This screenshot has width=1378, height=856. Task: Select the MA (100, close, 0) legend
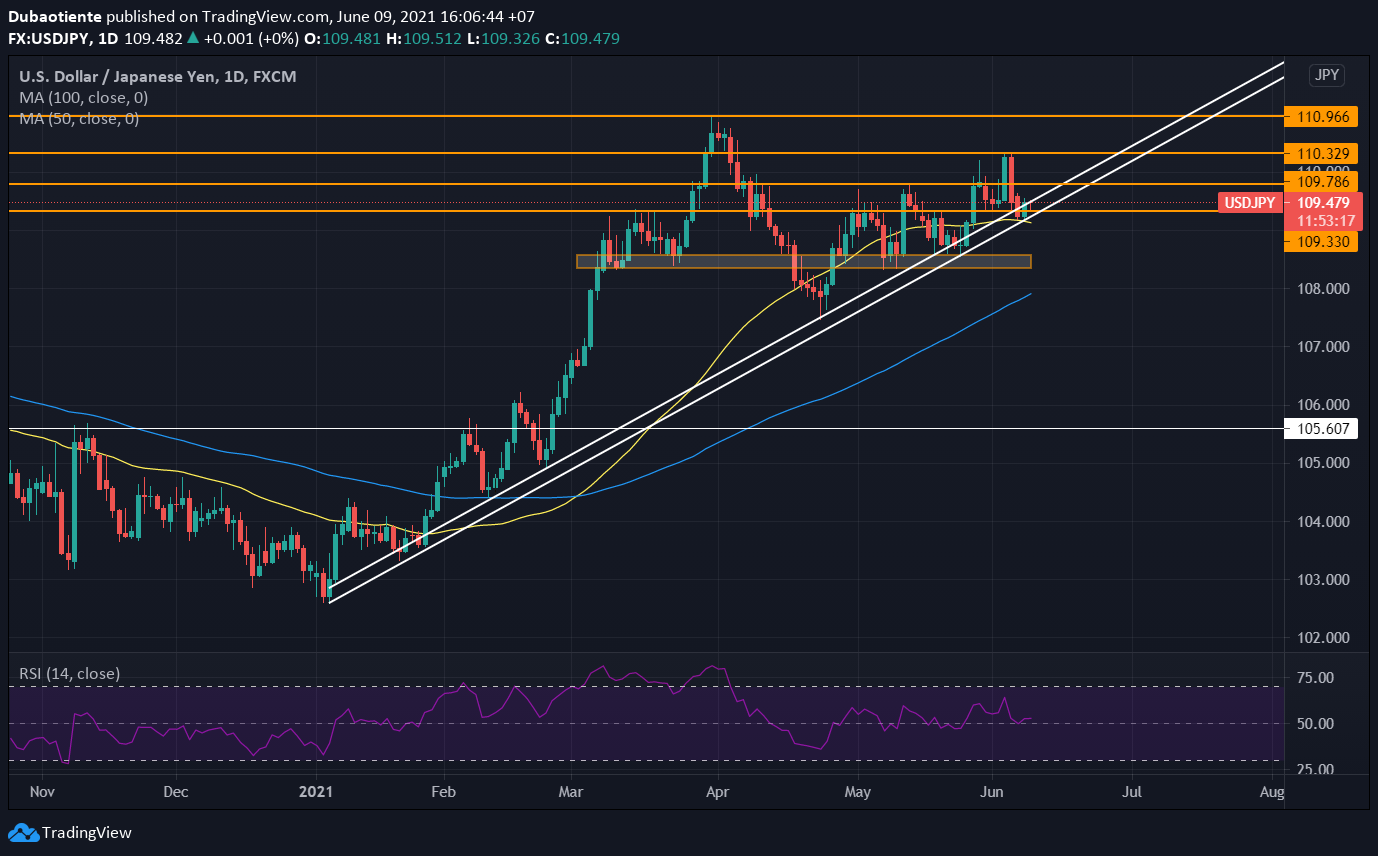pyautogui.click(x=84, y=98)
